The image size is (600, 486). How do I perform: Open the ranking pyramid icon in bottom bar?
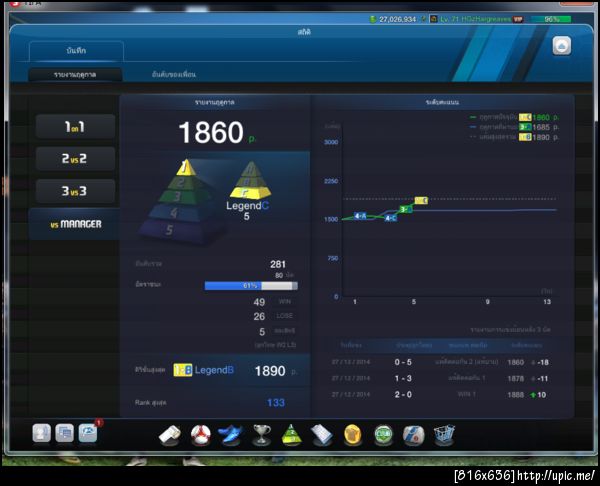291,435
